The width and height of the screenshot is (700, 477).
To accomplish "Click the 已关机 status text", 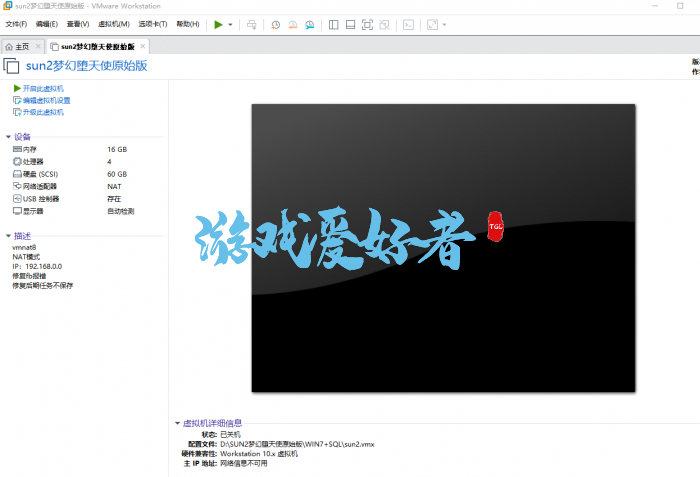I will [x=230, y=435].
